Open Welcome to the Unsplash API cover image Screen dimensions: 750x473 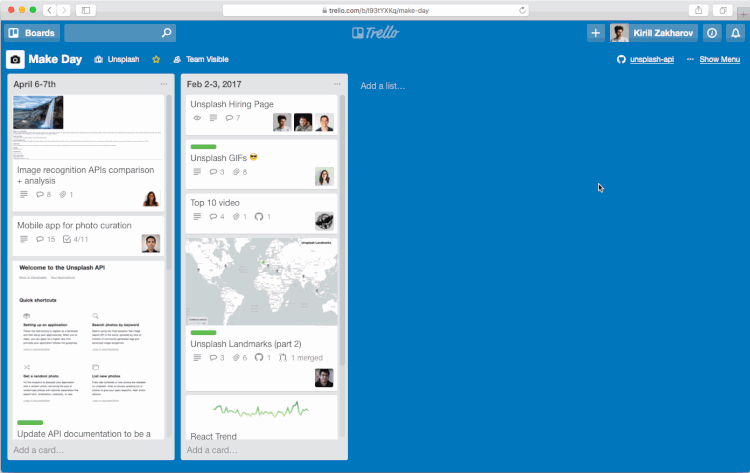point(88,337)
